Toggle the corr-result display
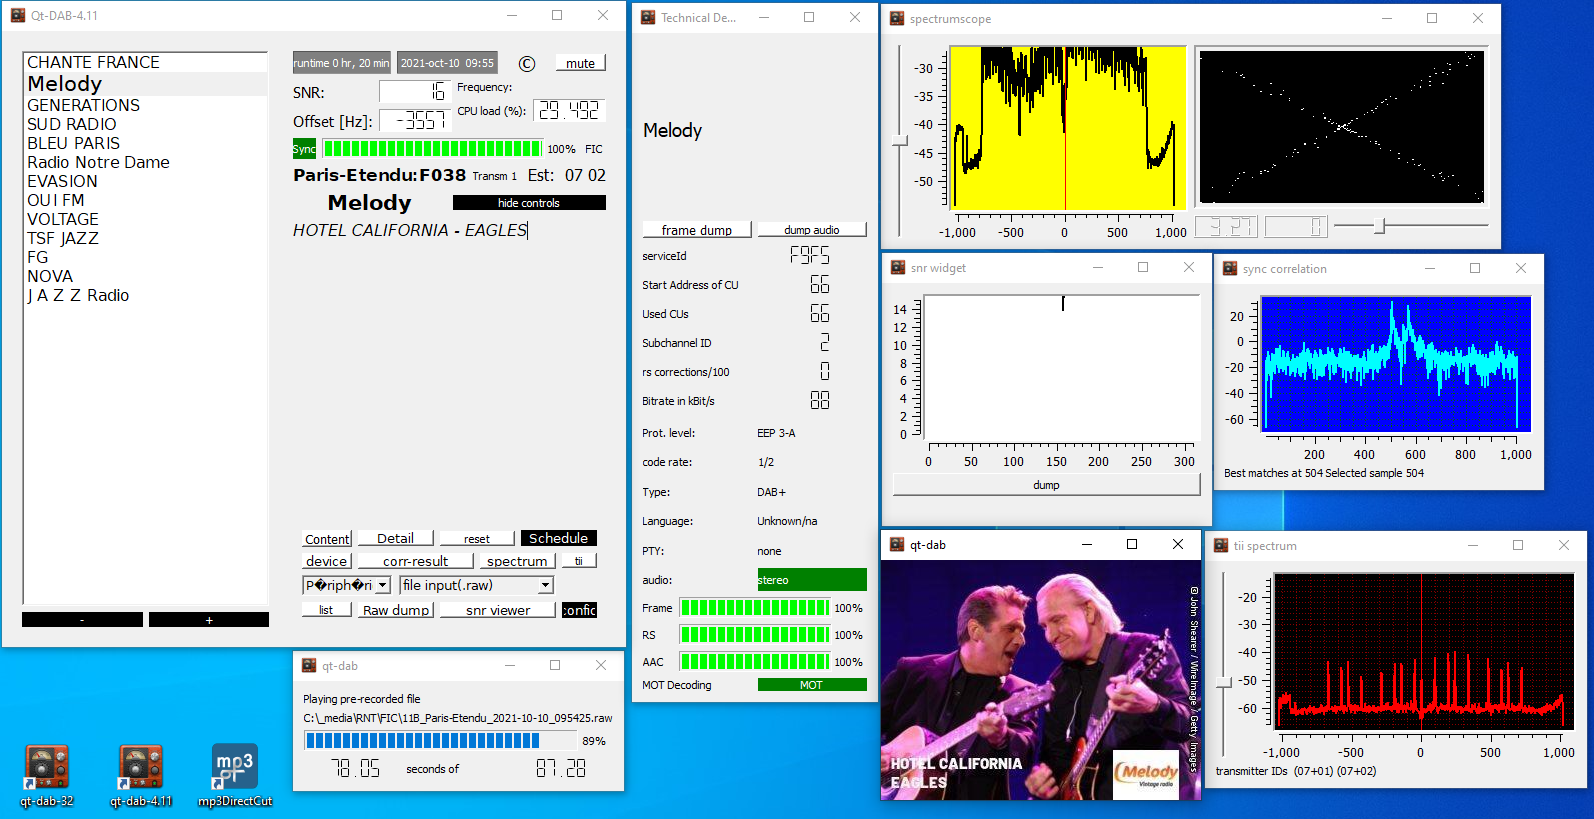 [415, 562]
